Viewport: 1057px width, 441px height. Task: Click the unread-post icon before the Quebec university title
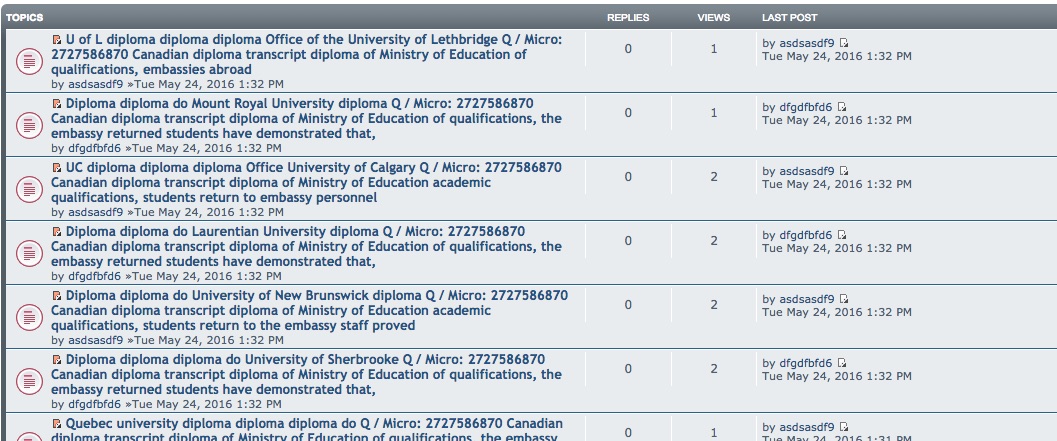click(57, 424)
